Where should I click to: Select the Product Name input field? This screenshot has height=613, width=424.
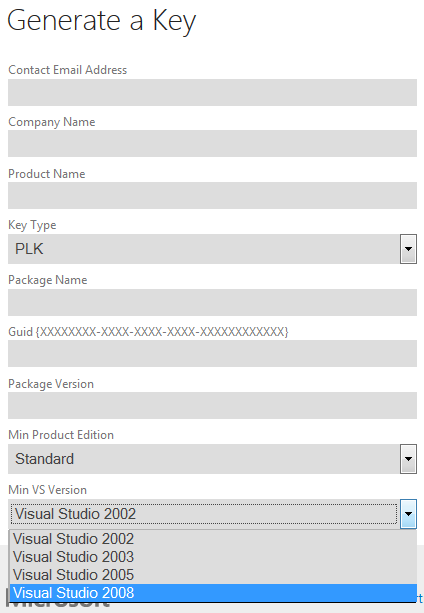tap(212, 195)
